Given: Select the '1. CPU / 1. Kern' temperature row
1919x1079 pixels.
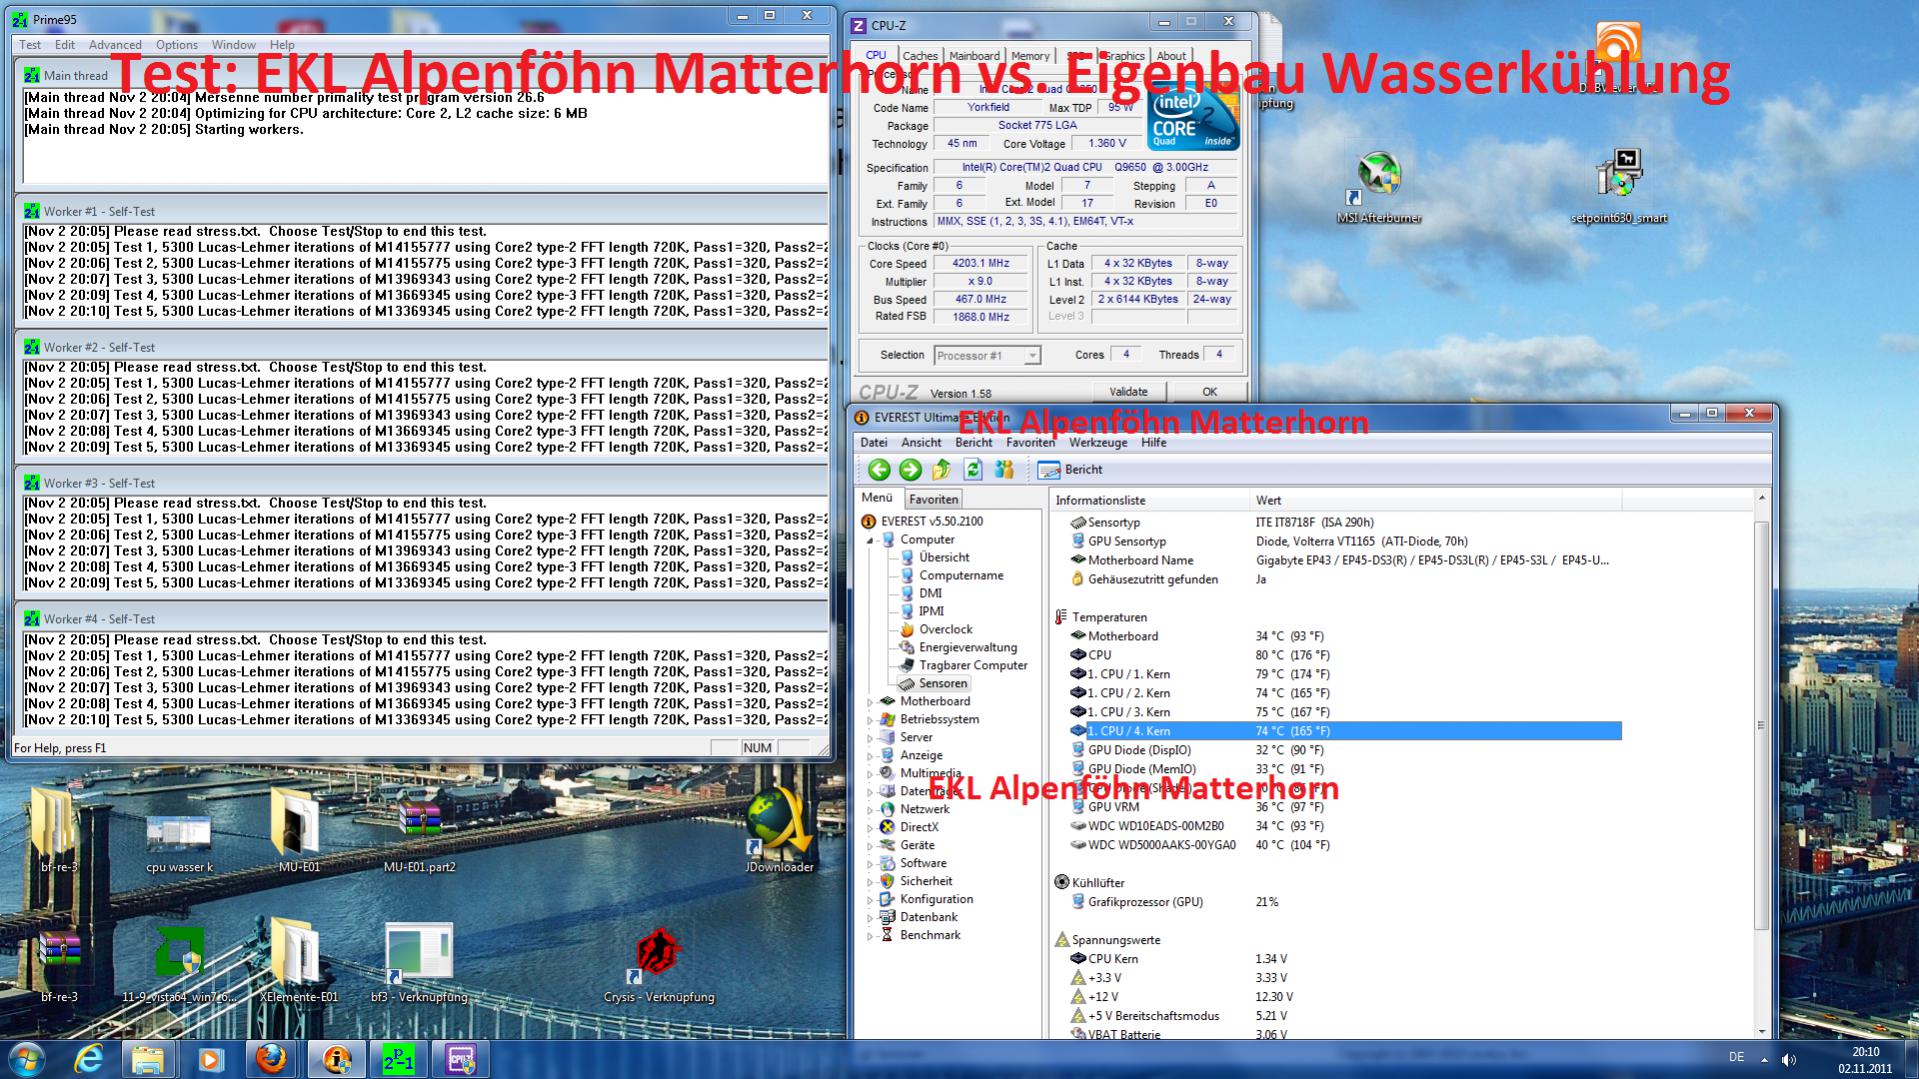Looking at the screenshot, I should pos(1345,675).
